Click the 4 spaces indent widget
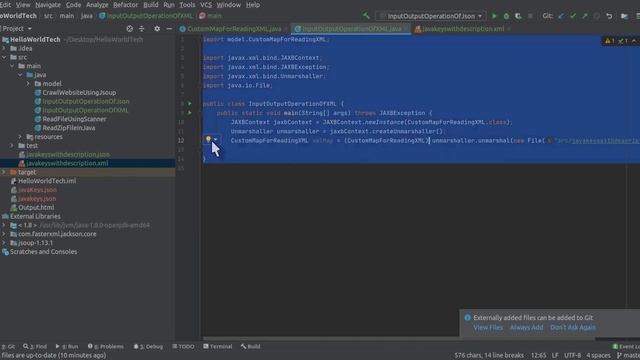Image resolution: width=640 pixels, height=360 pixels. 598,355
